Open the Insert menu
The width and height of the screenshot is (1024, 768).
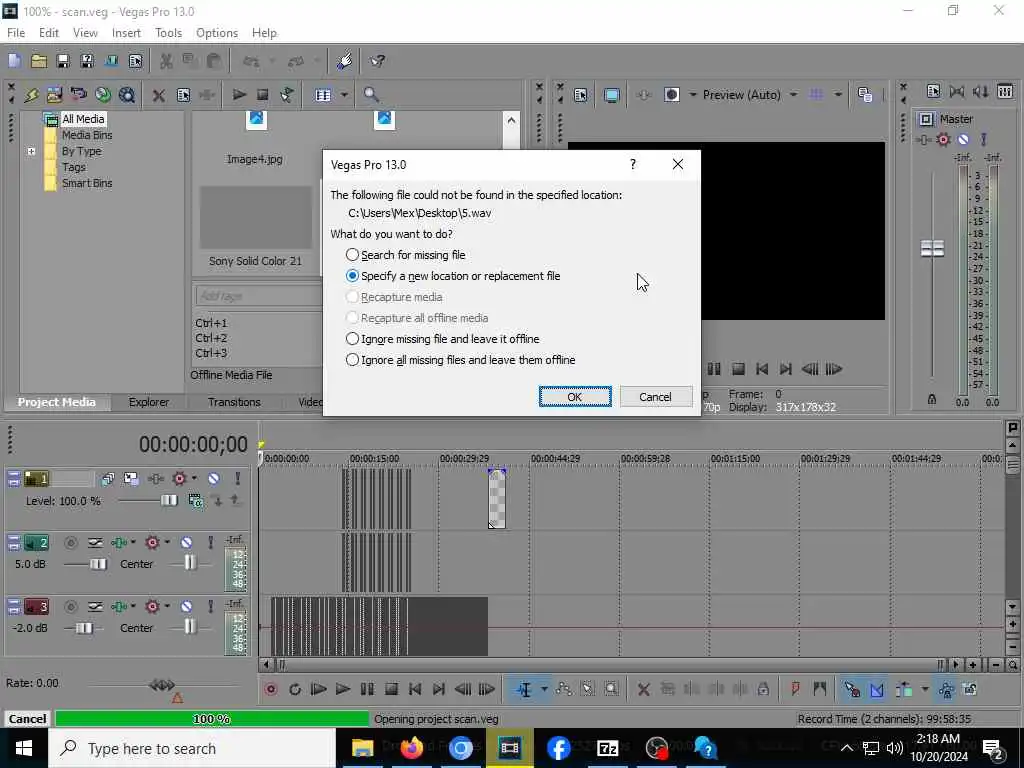point(126,33)
